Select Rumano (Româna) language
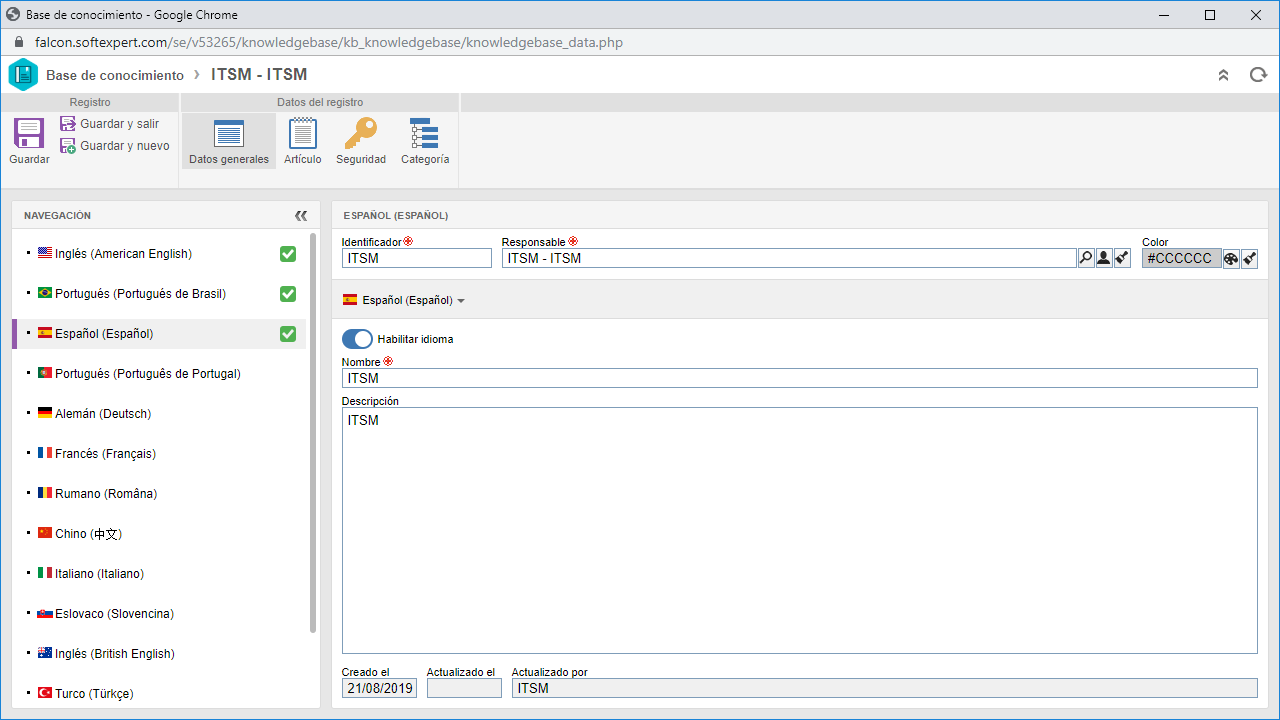Screen dimensions: 1280x720 pos(160,494)
